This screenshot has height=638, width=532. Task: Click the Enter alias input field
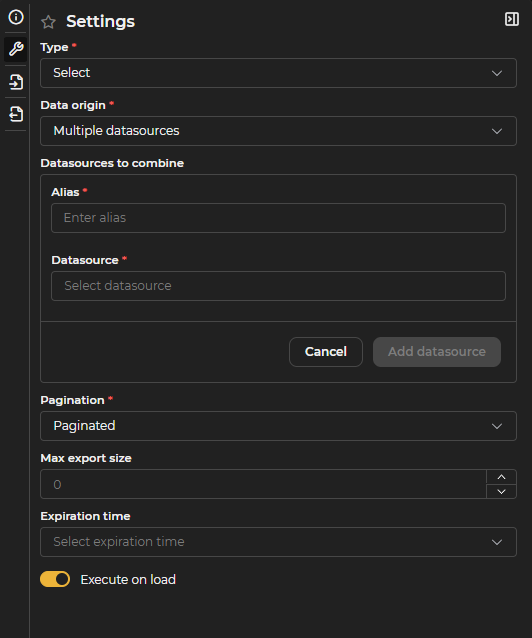click(278, 218)
